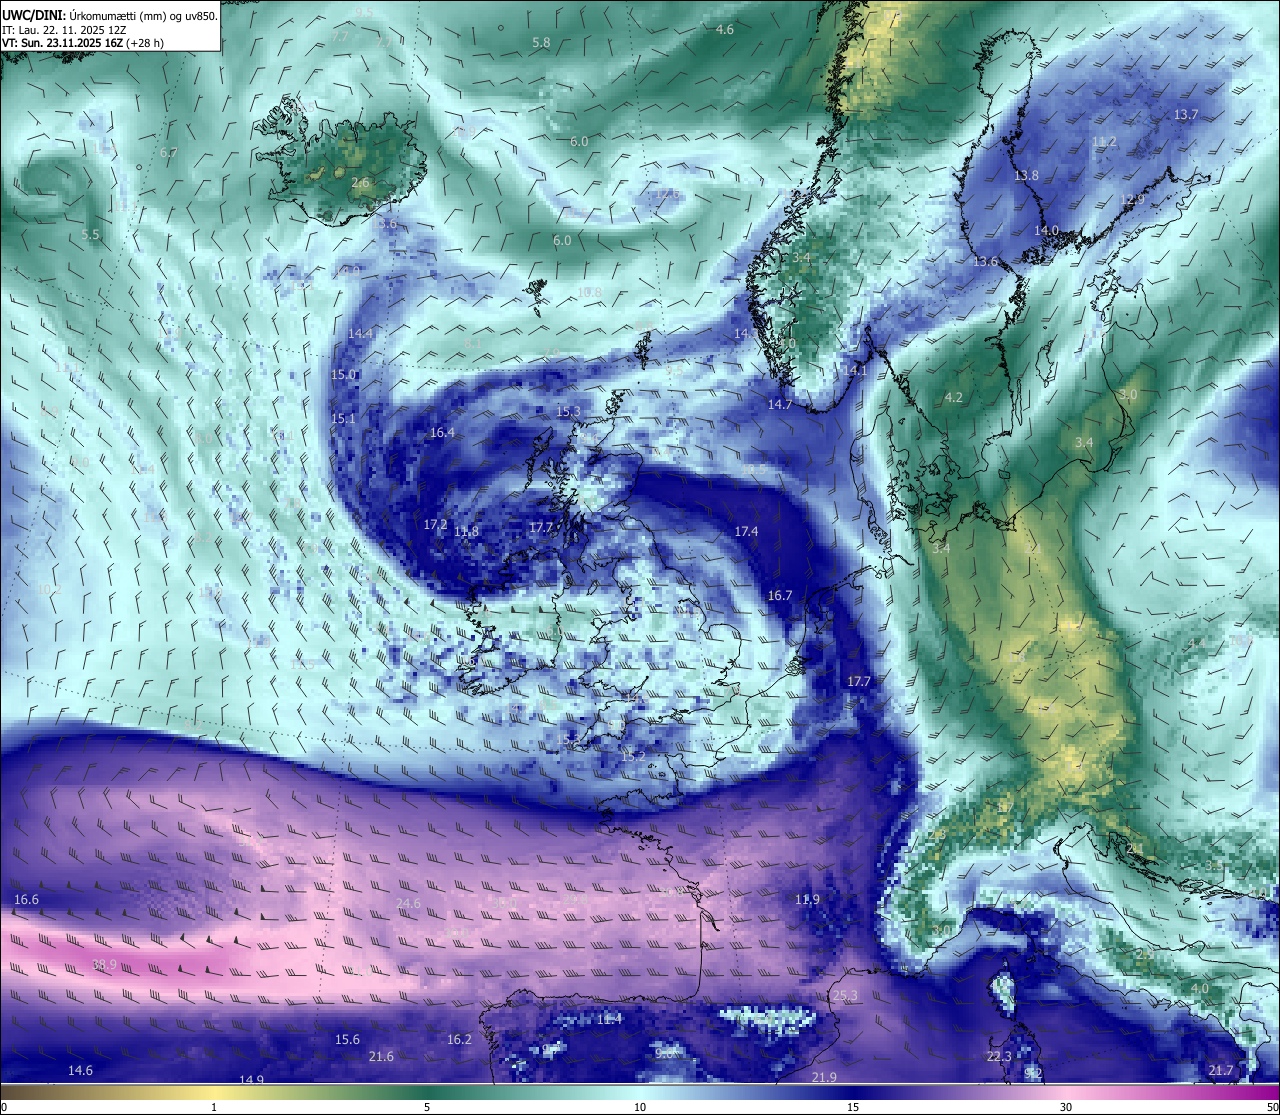Click the color scale at the 10 mark
Image resolution: width=1280 pixels, height=1115 pixels.
point(640,1091)
